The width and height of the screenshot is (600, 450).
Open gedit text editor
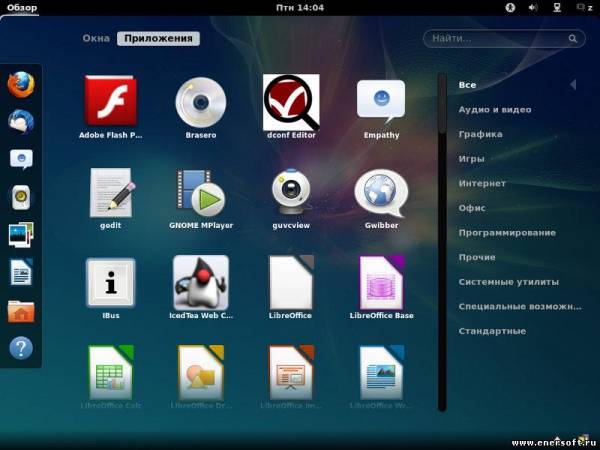(112, 192)
